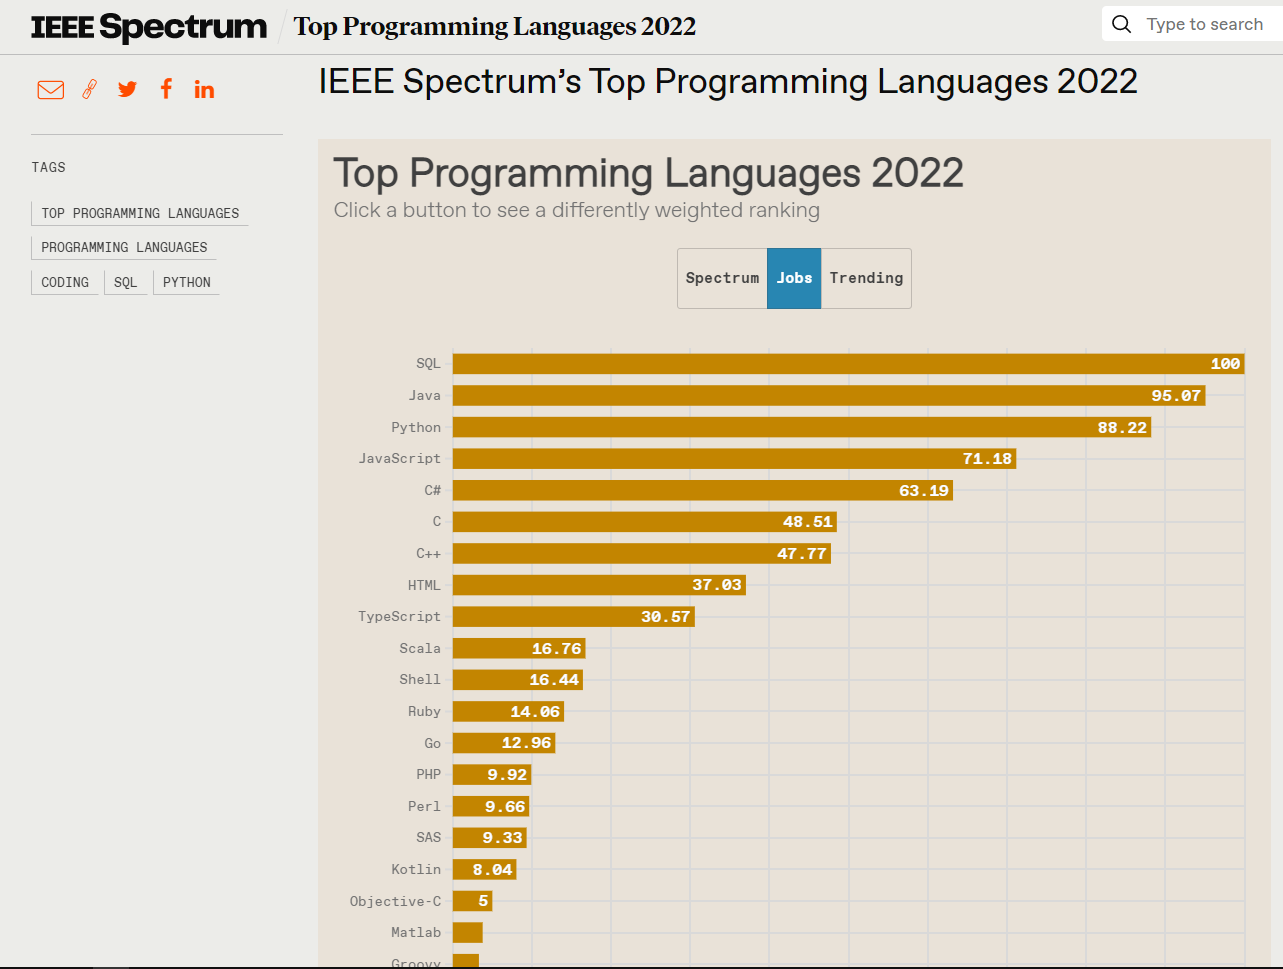Click the C bar showing 48.51
The width and height of the screenshot is (1283, 969).
[645, 522]
